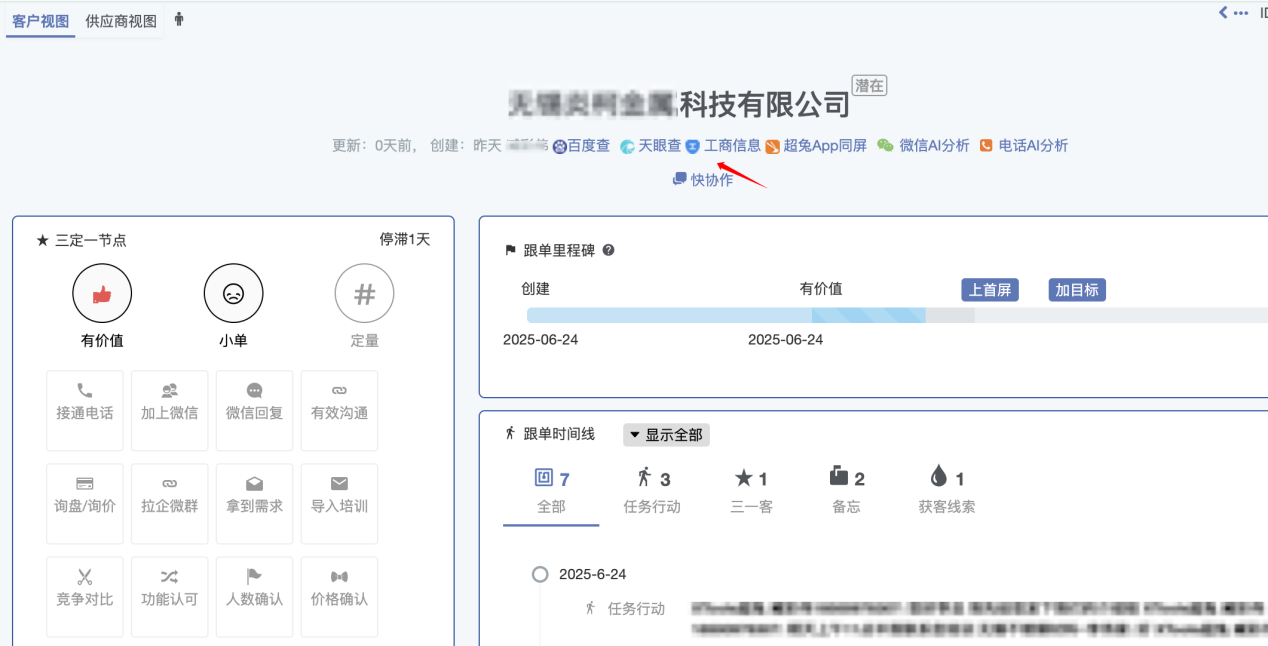Image resolution: width=1268 pixels, height=646 pixels.
Task: Click the 任务行动 timeline entry label
Action: click(636, 608)
